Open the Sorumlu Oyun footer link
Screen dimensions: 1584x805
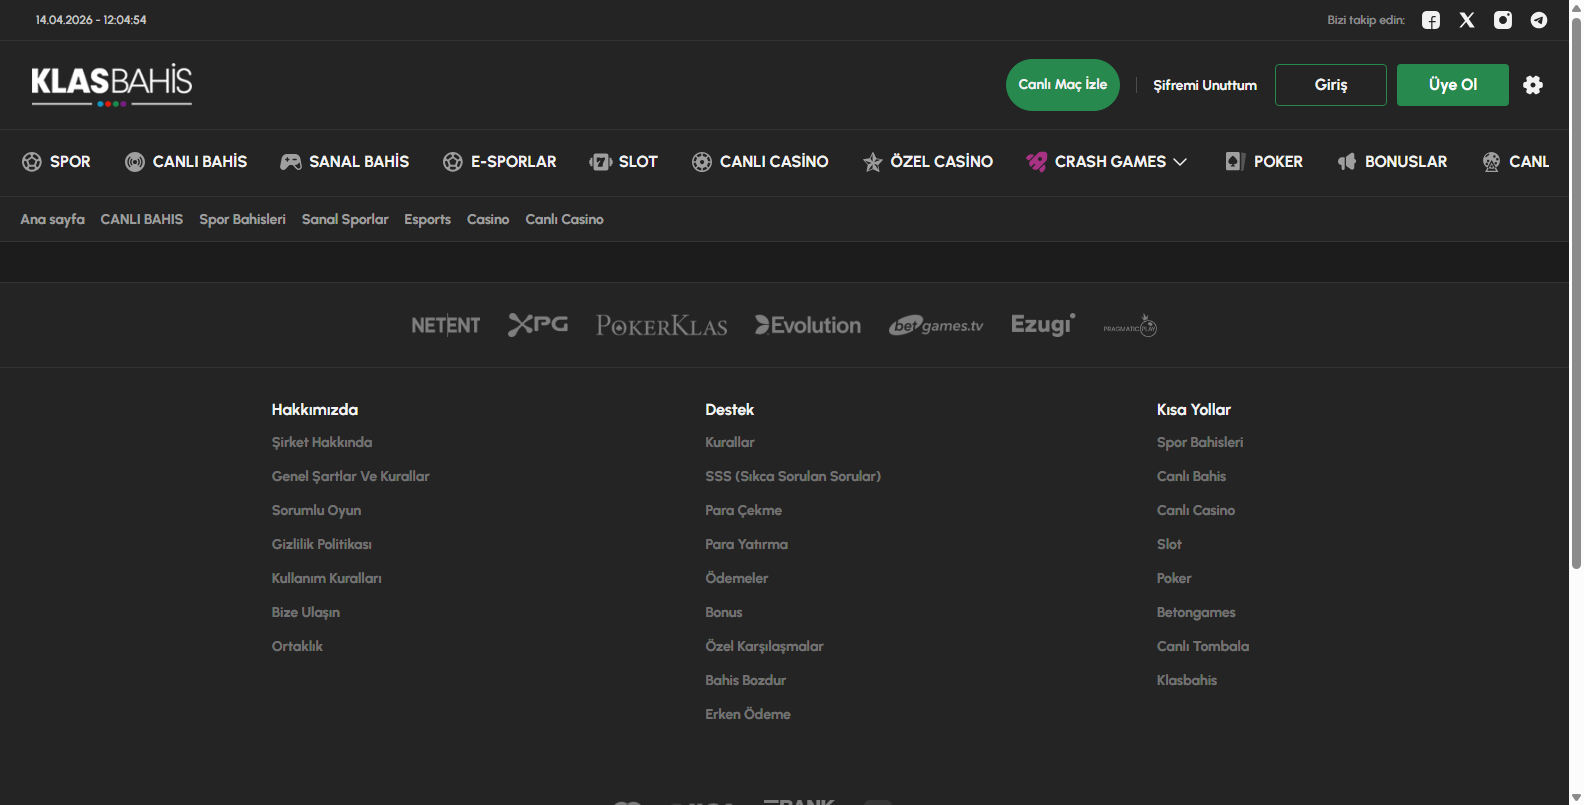(x=316, y=510)
